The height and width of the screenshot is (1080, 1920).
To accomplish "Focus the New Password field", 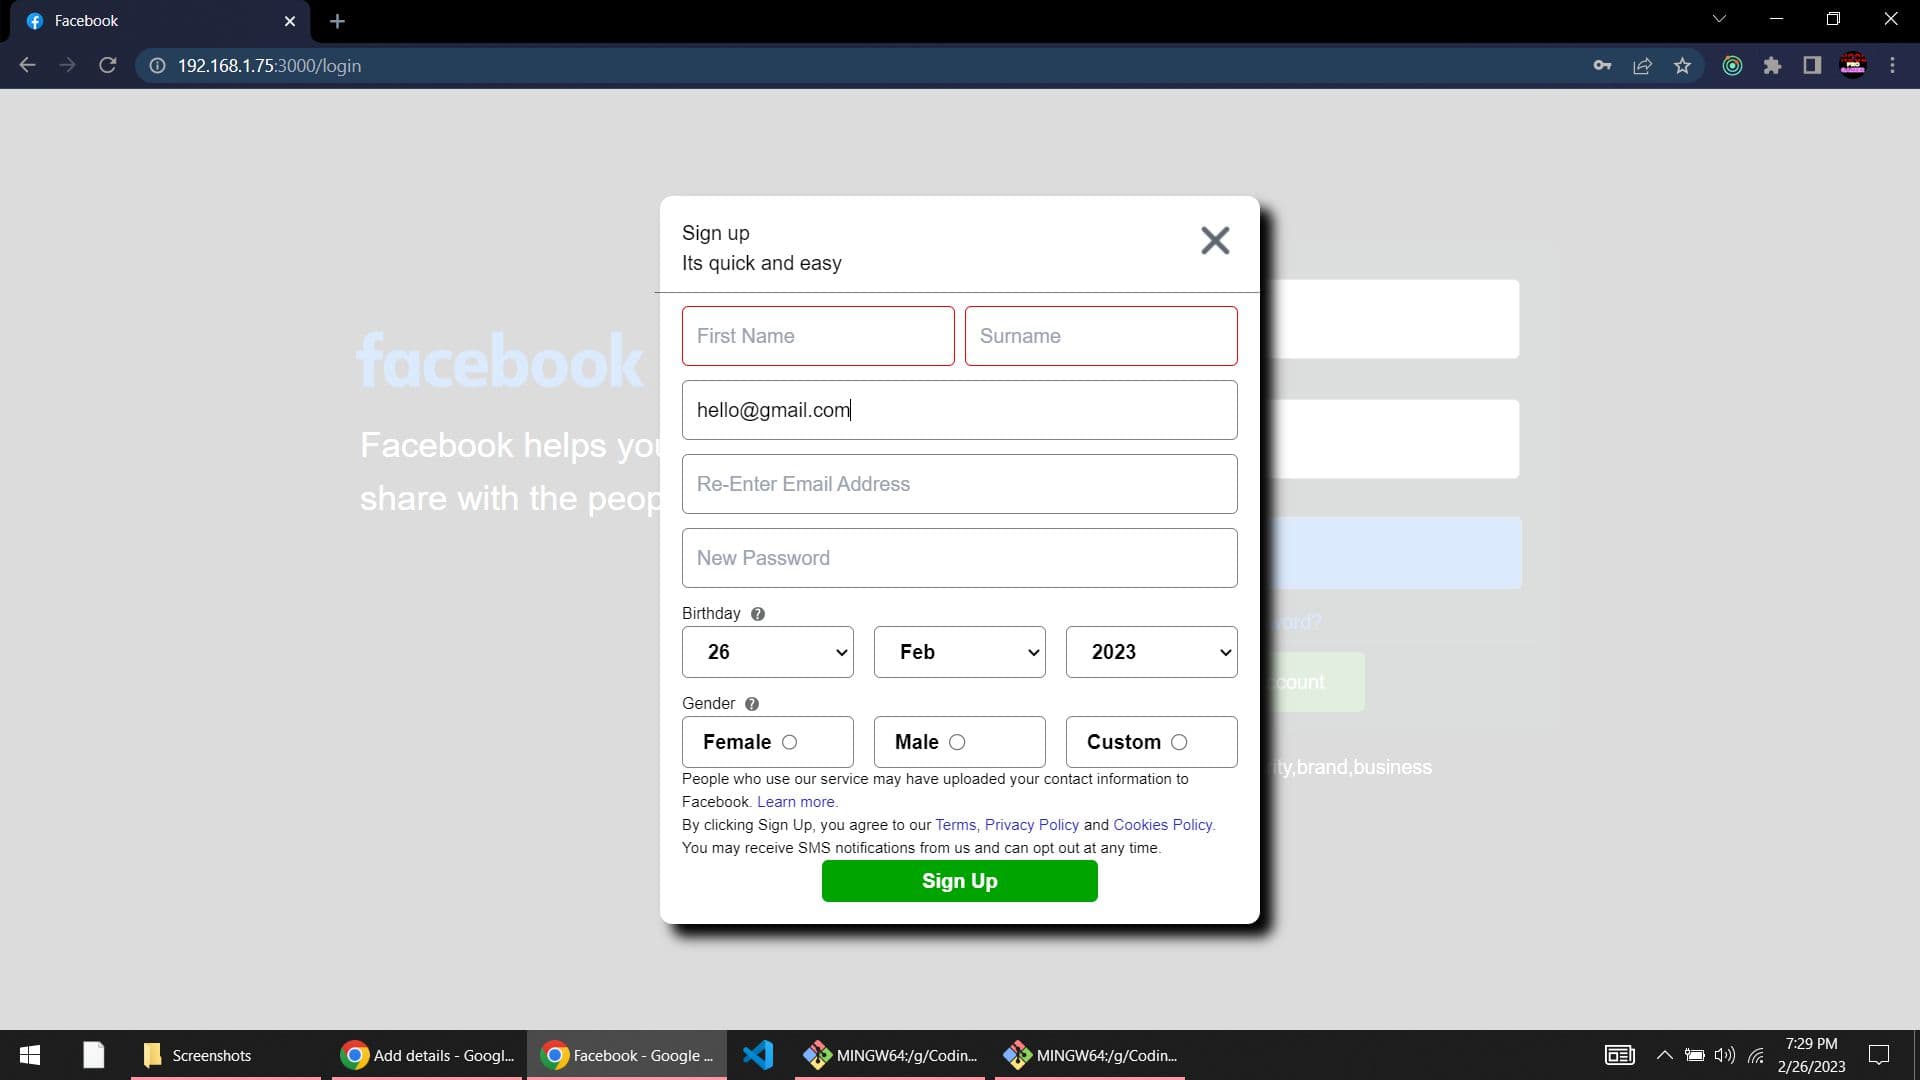I will pos(960,558).
